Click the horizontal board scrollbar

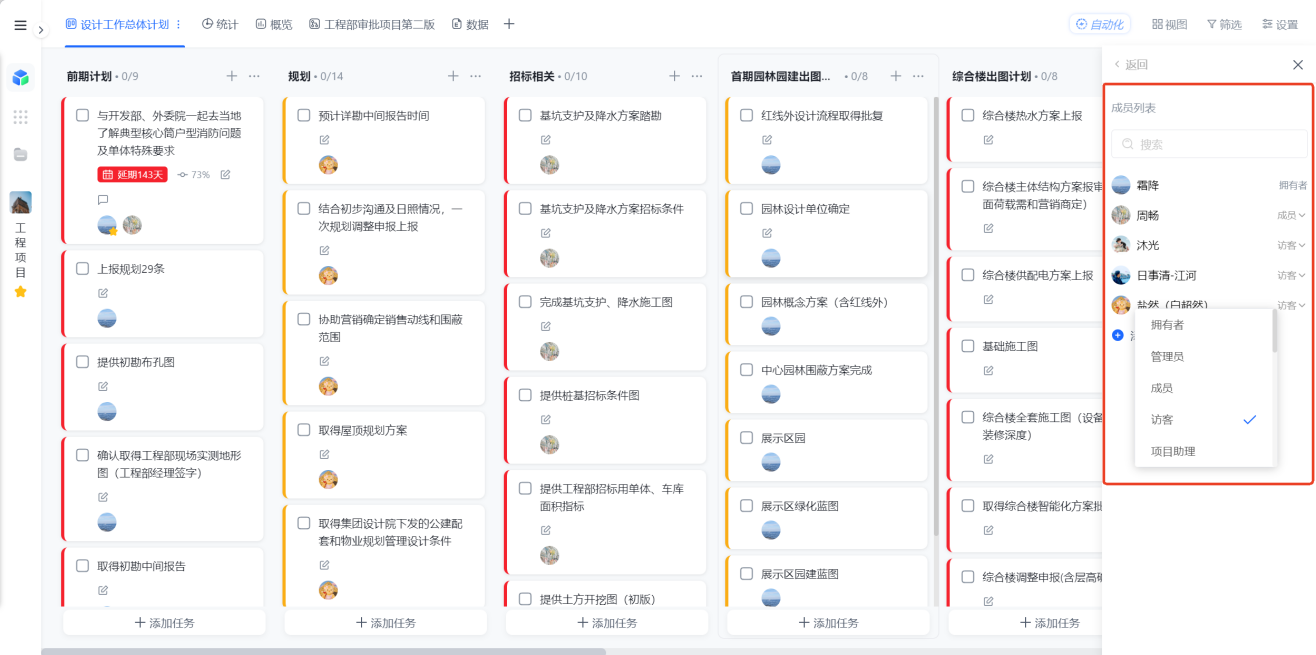(323, 651)
